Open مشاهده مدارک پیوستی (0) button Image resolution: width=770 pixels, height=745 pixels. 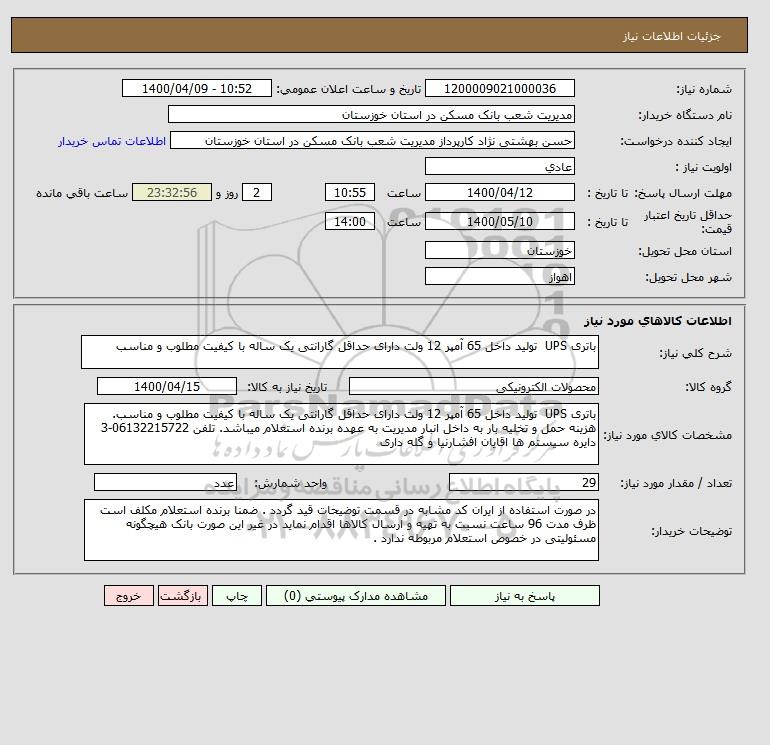click(356, 595)
